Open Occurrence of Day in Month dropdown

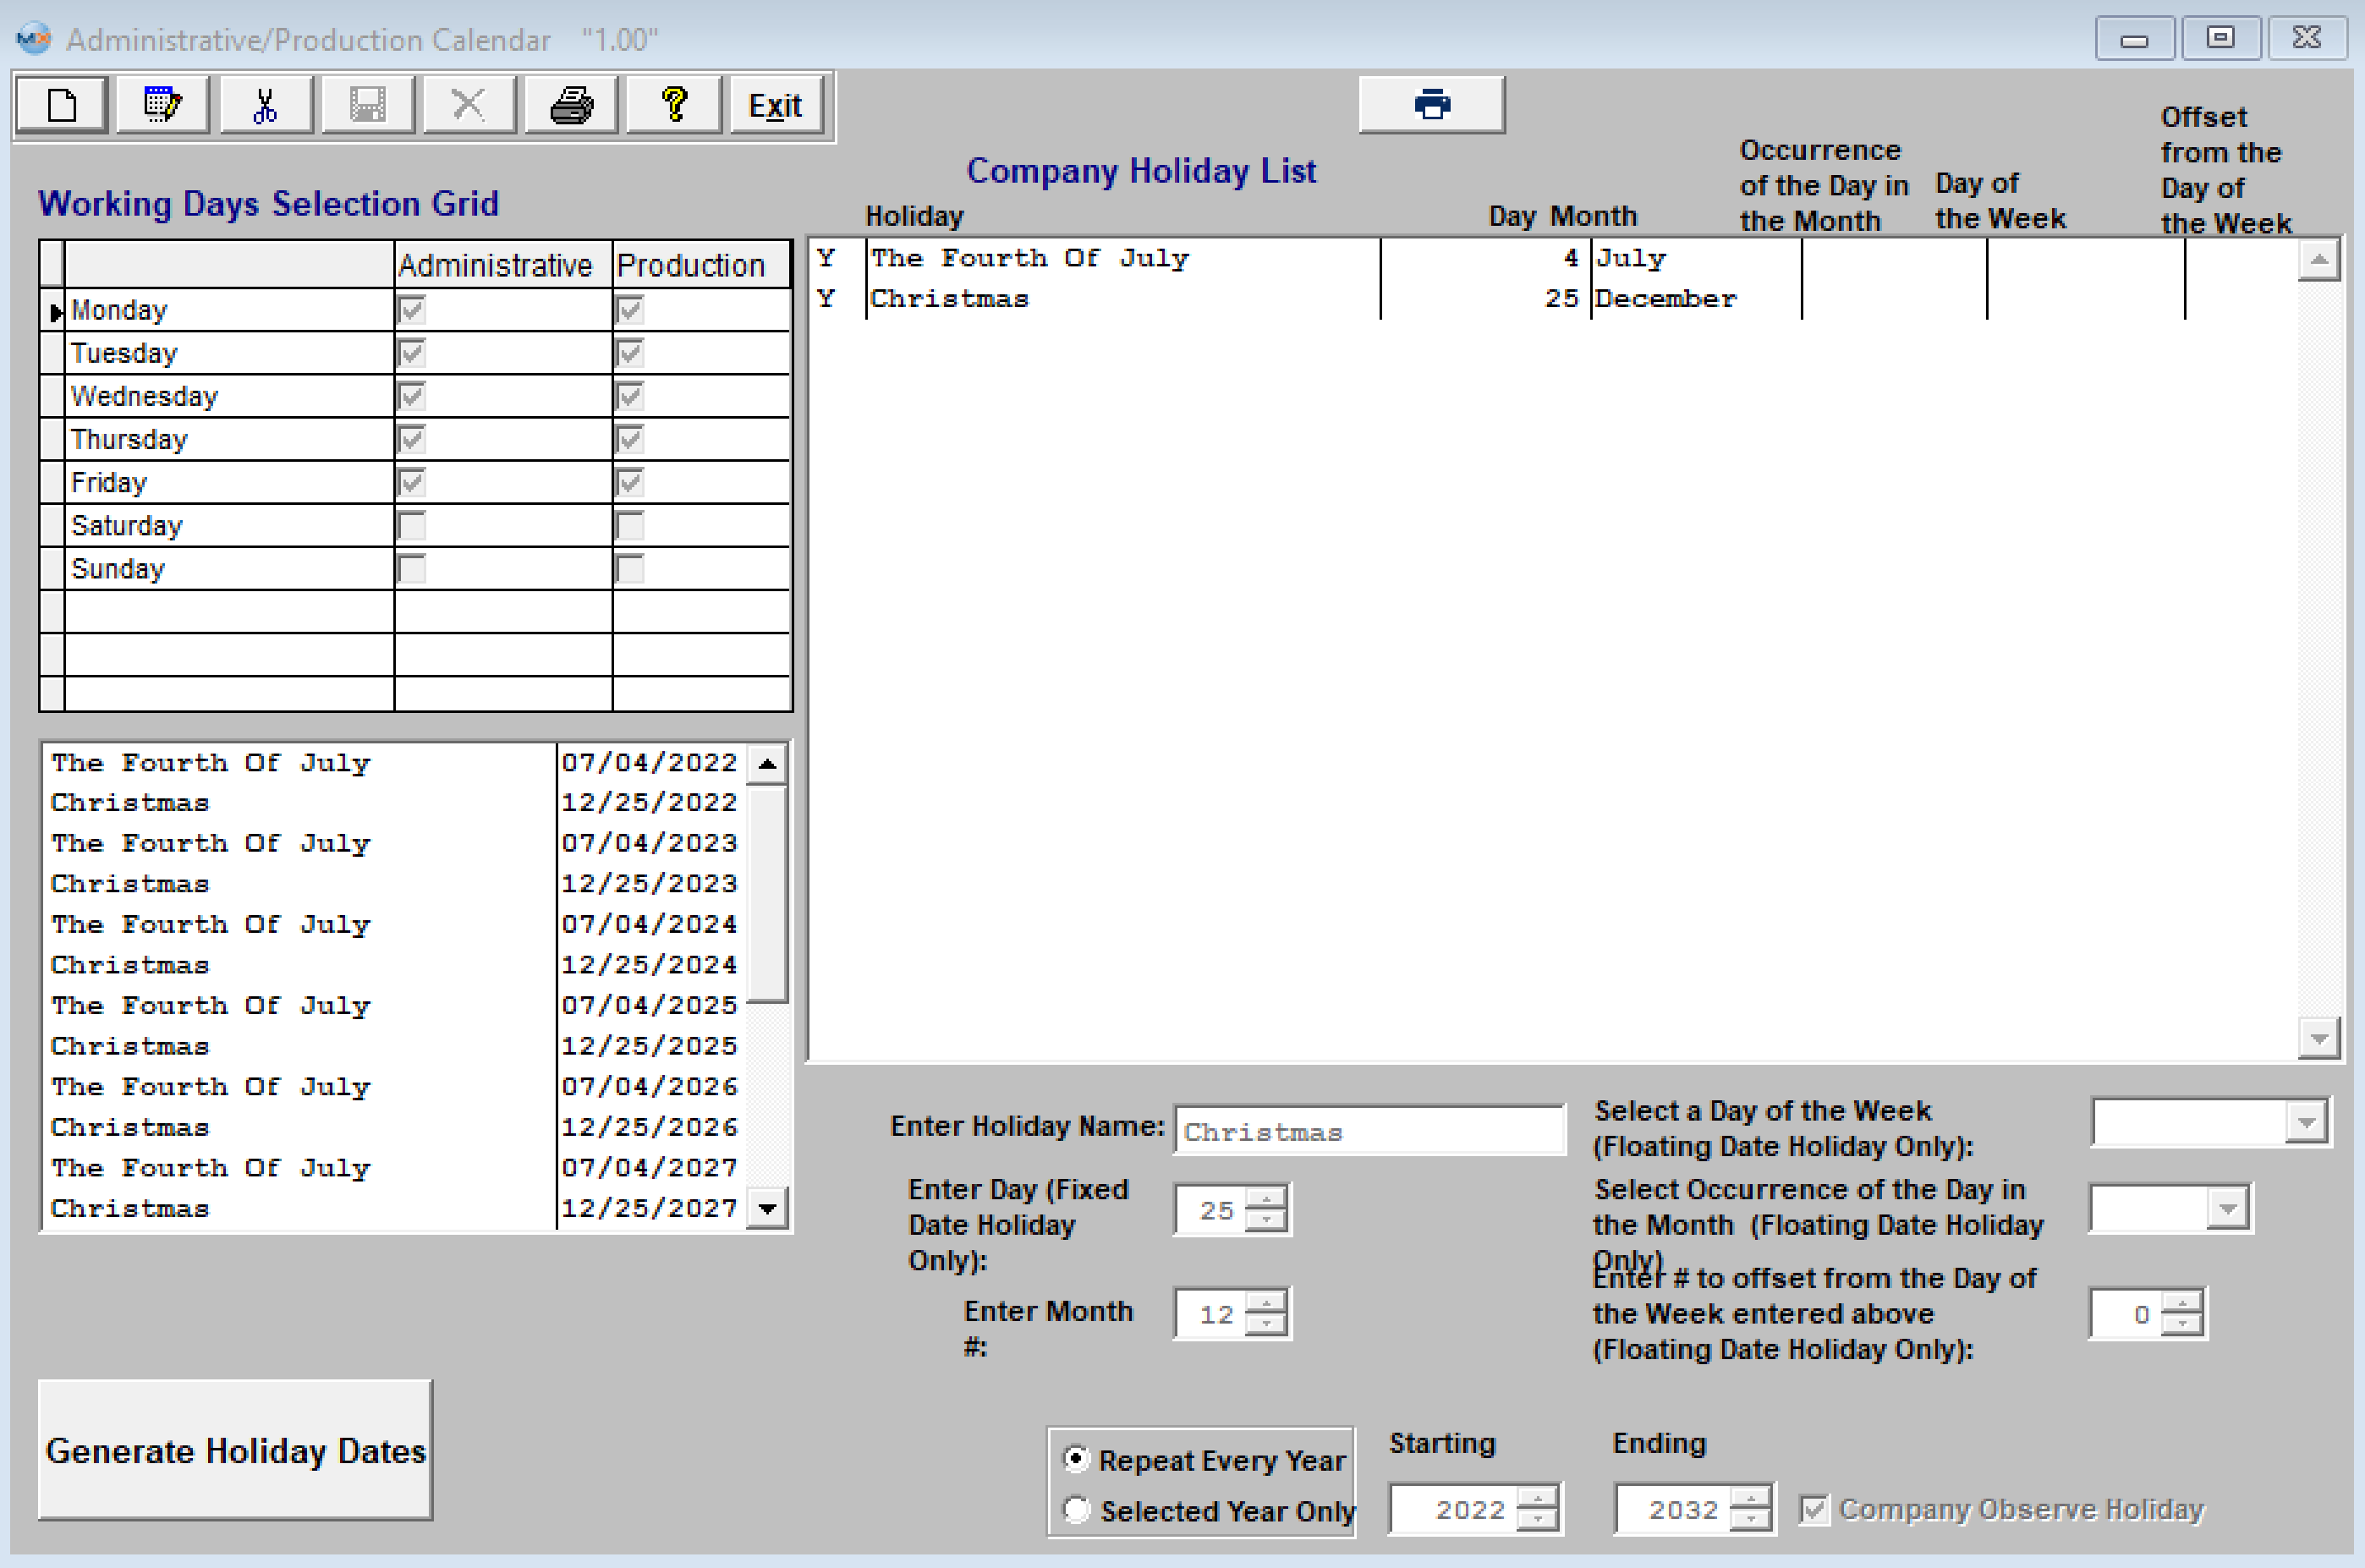2226,1209
